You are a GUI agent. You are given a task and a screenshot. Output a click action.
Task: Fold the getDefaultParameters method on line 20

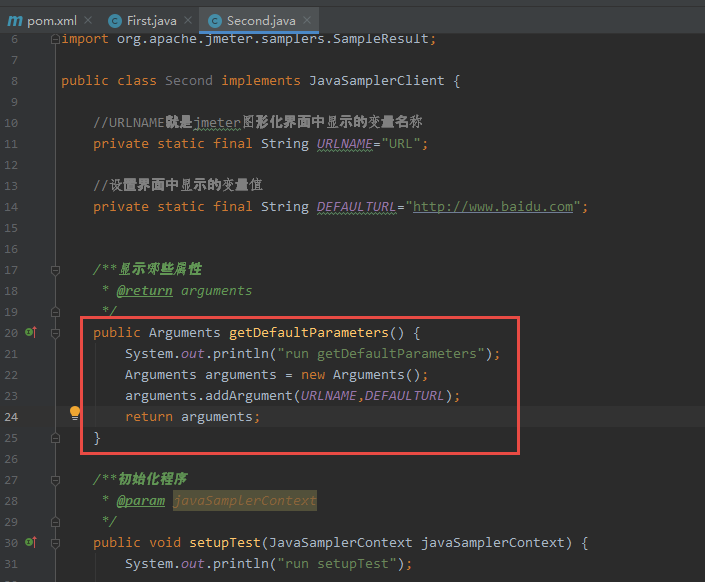coord(53,332)
